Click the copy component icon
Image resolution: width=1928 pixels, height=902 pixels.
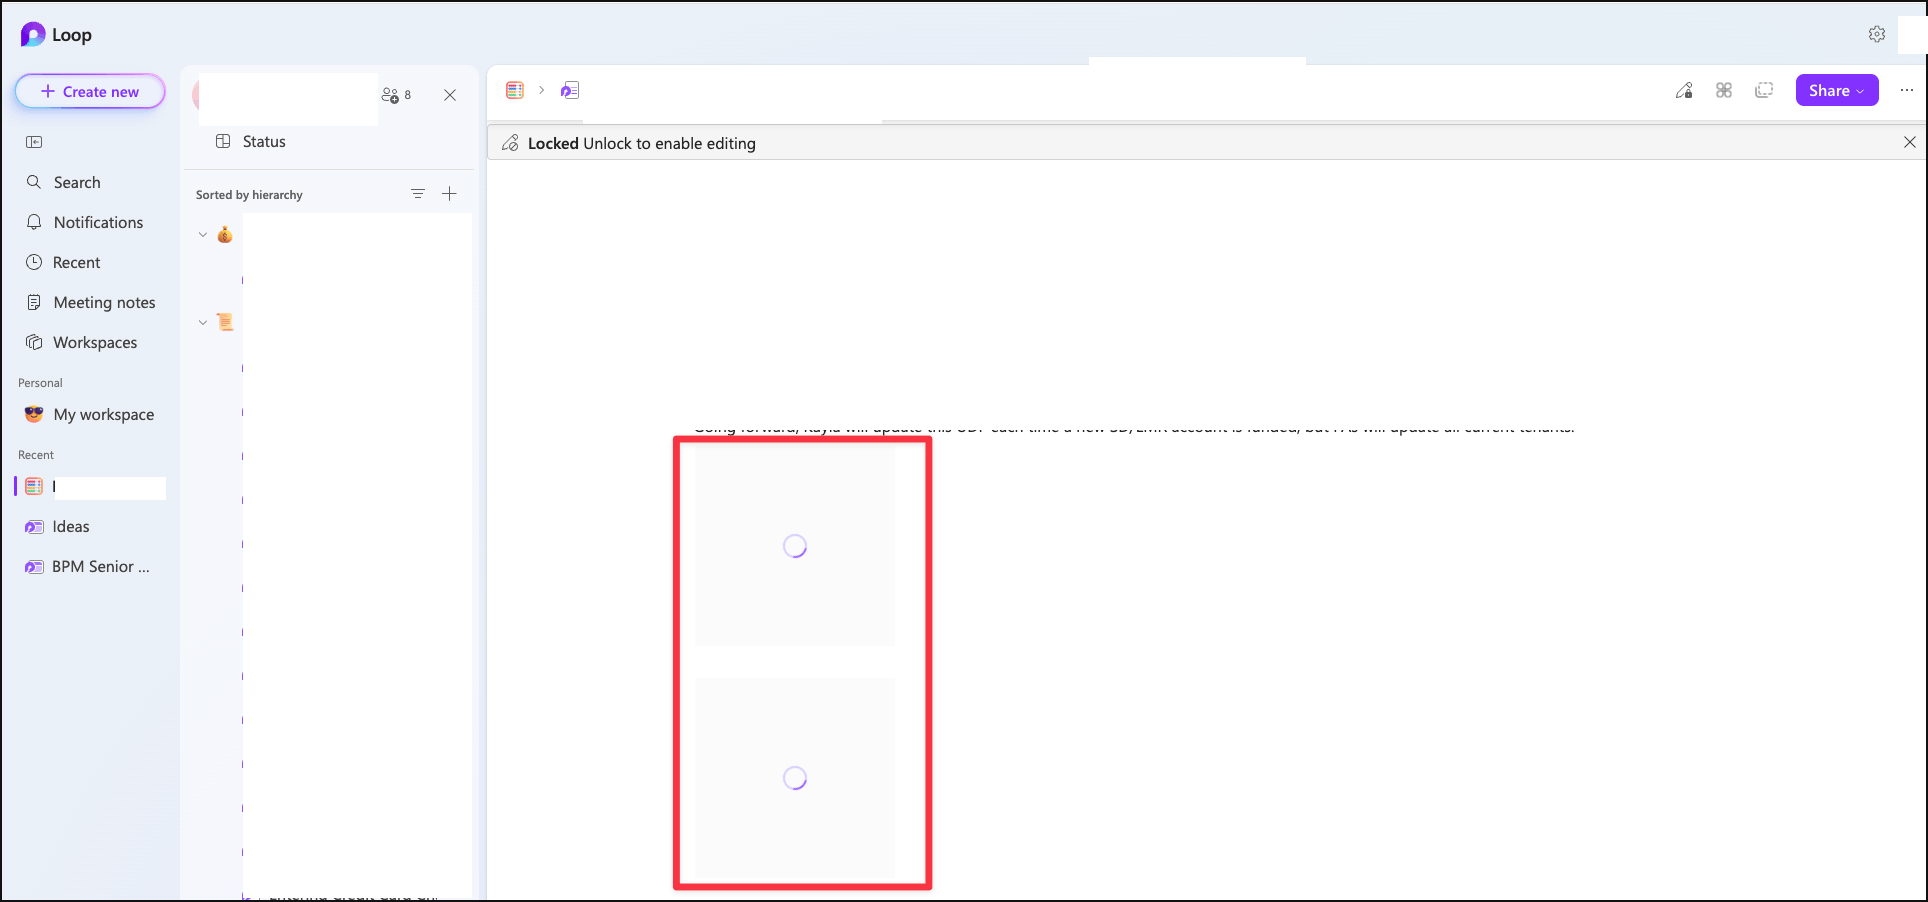(1764, 91)
